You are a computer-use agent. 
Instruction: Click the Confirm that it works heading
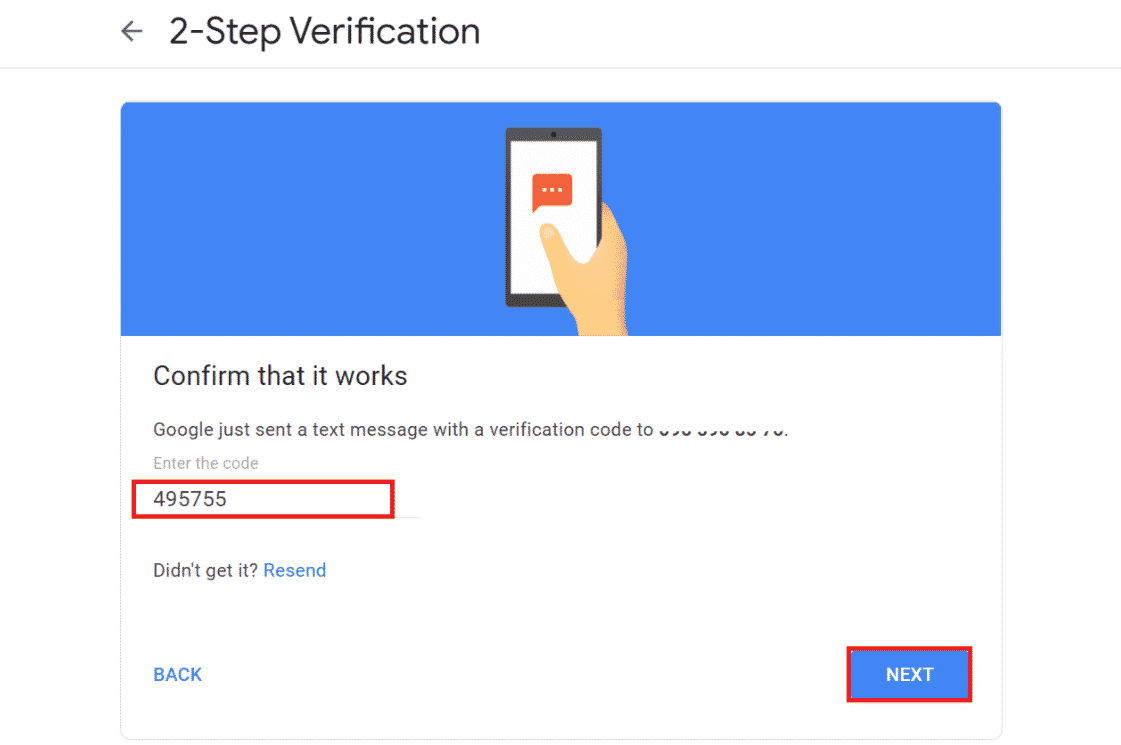[x=279, y=376]
